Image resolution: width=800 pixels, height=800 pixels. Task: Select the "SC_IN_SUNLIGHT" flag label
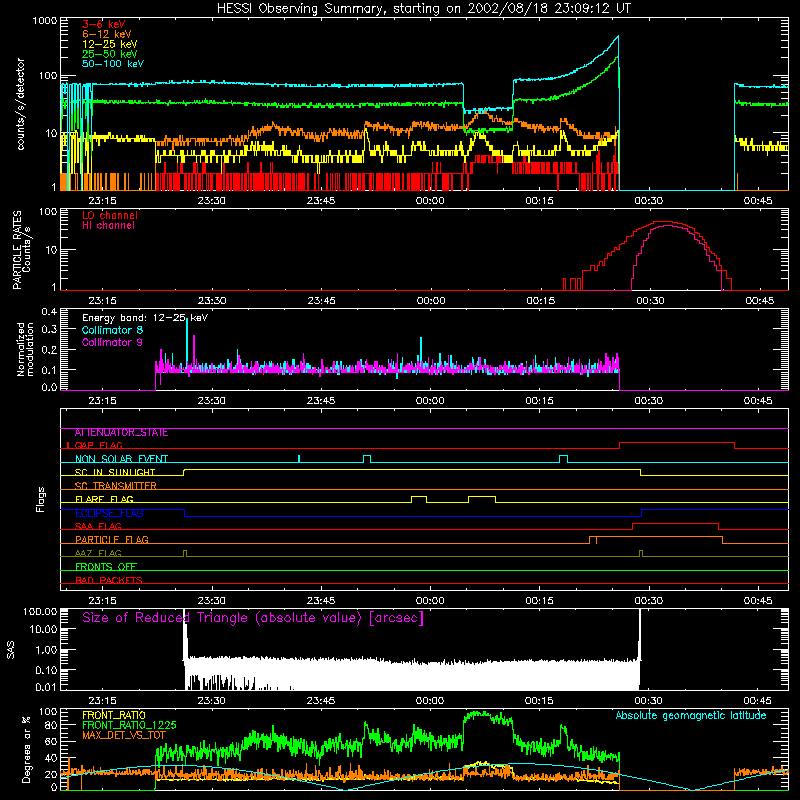pyautogui.click(x=115, y=472)
